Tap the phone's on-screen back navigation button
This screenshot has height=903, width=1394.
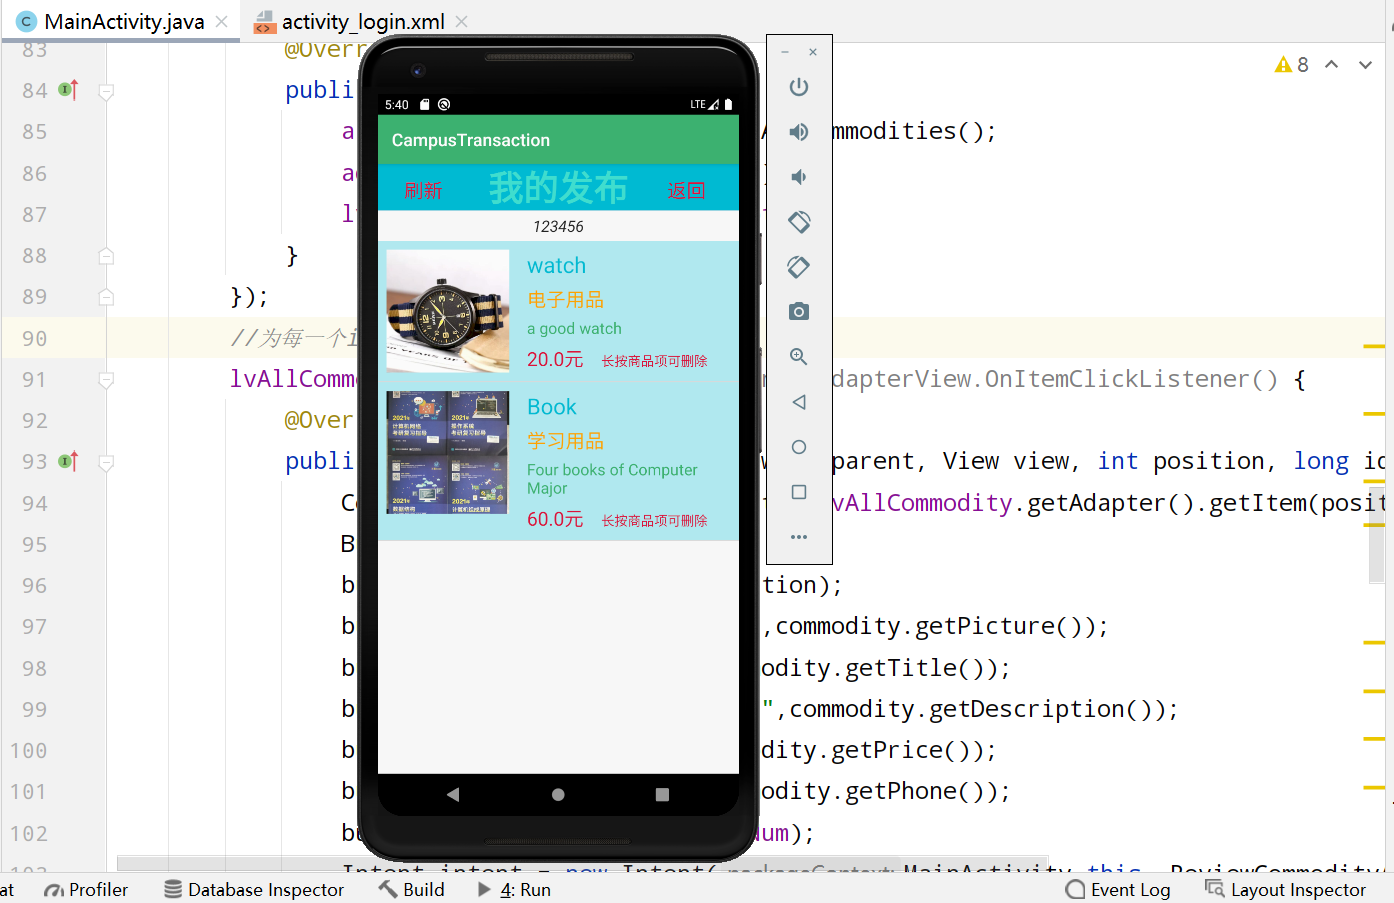tap(453, 794)
